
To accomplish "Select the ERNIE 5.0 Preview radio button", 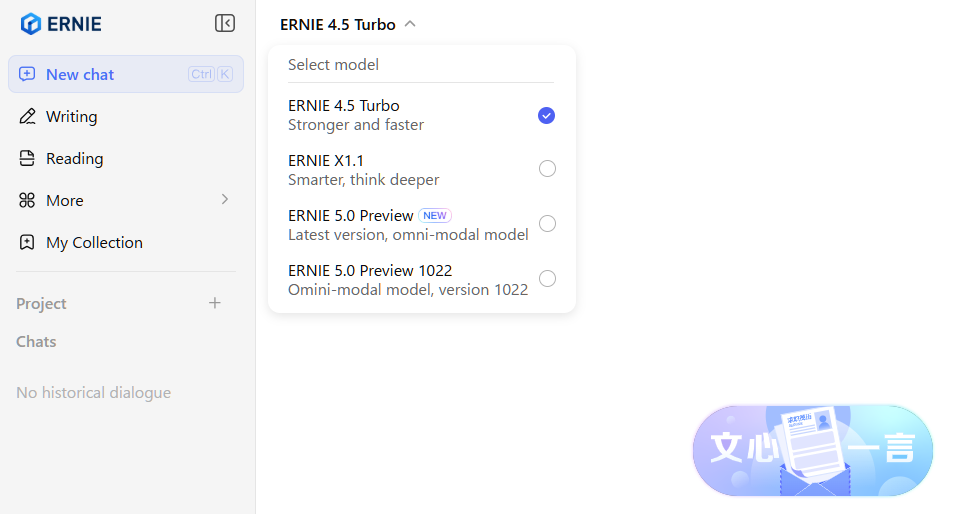I will pos(547,223).
